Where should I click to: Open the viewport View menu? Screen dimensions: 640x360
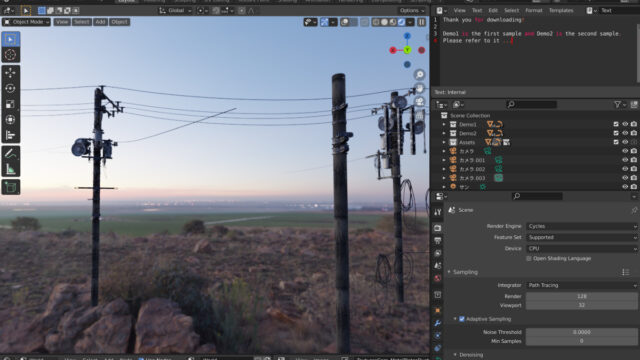point(62,22)
